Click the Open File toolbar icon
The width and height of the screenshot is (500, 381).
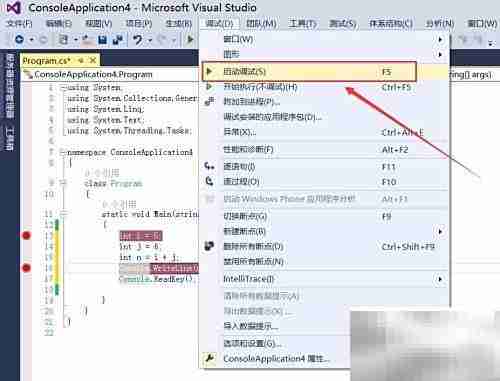coord(87,40)
